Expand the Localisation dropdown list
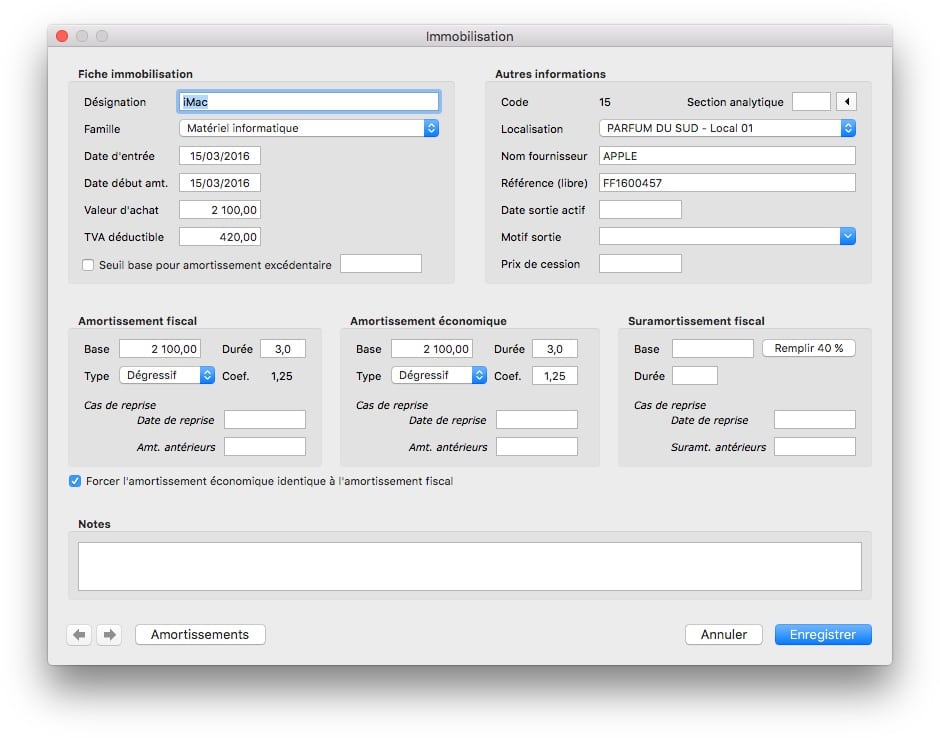The width and height of the screenshot is (940, 738). 727,128
